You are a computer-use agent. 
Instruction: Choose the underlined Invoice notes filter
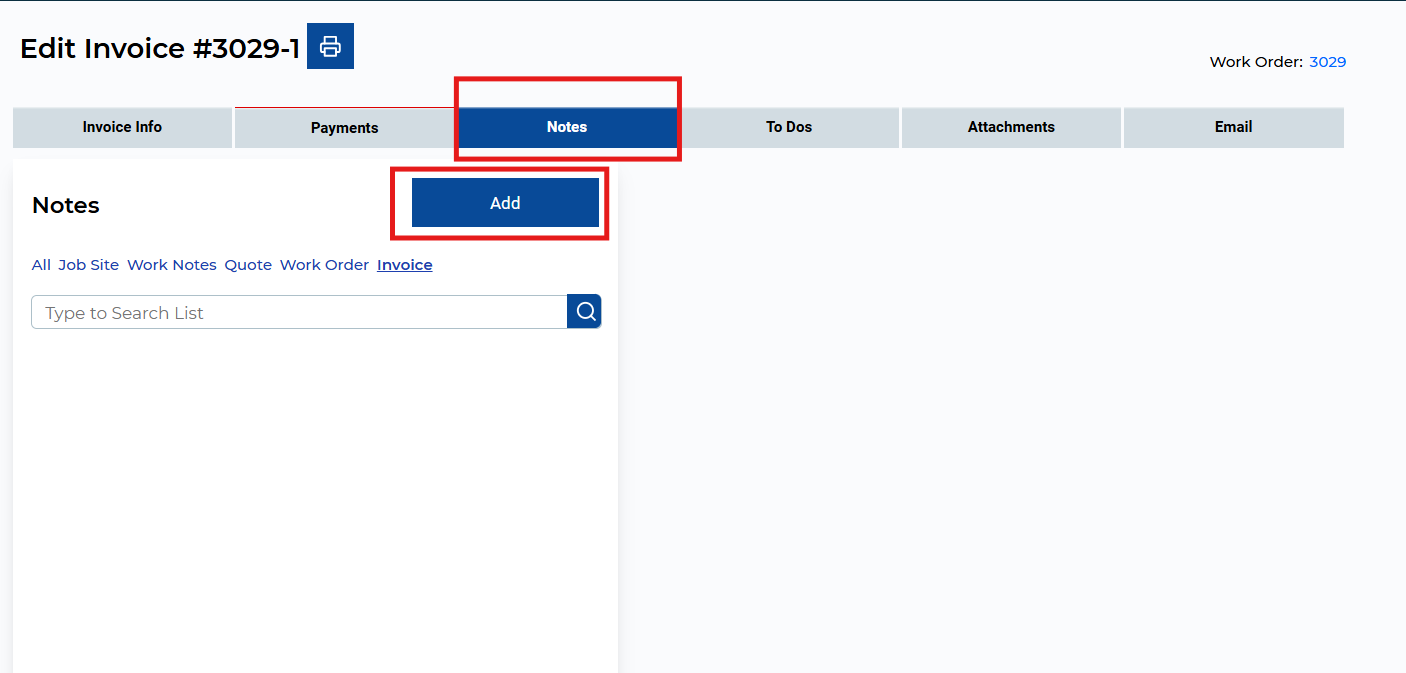click(405, 265)
